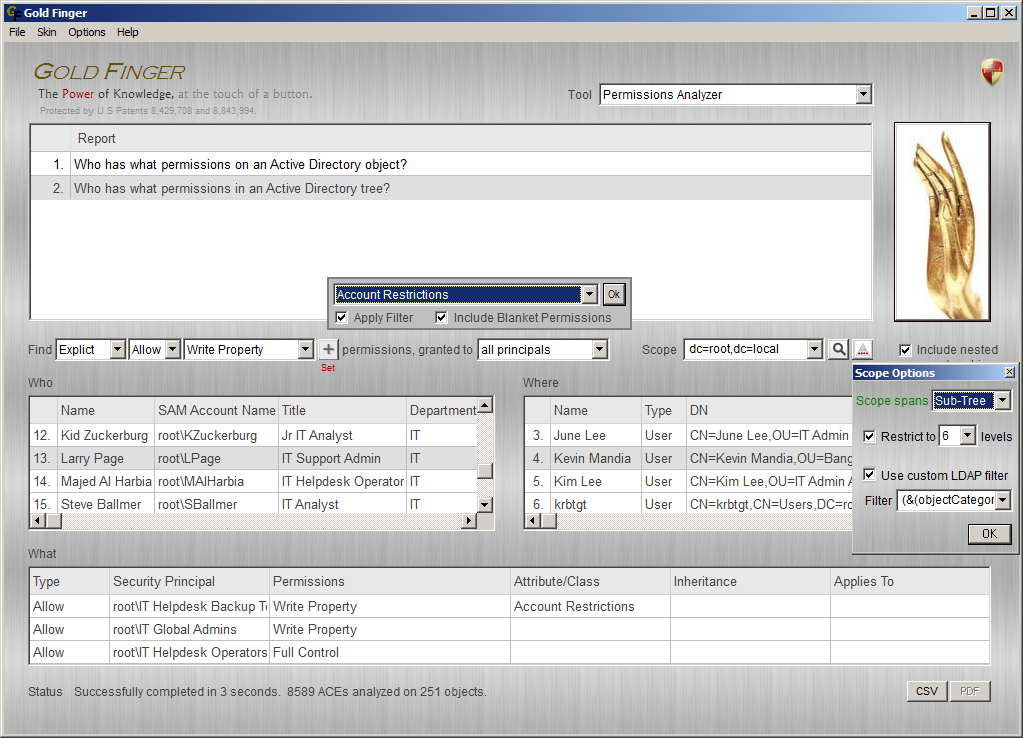Viewport: 1023px width, 738px height.
Task: Open the Tool dropdown showing Permissions Analyzer
Action: (864, 94)
